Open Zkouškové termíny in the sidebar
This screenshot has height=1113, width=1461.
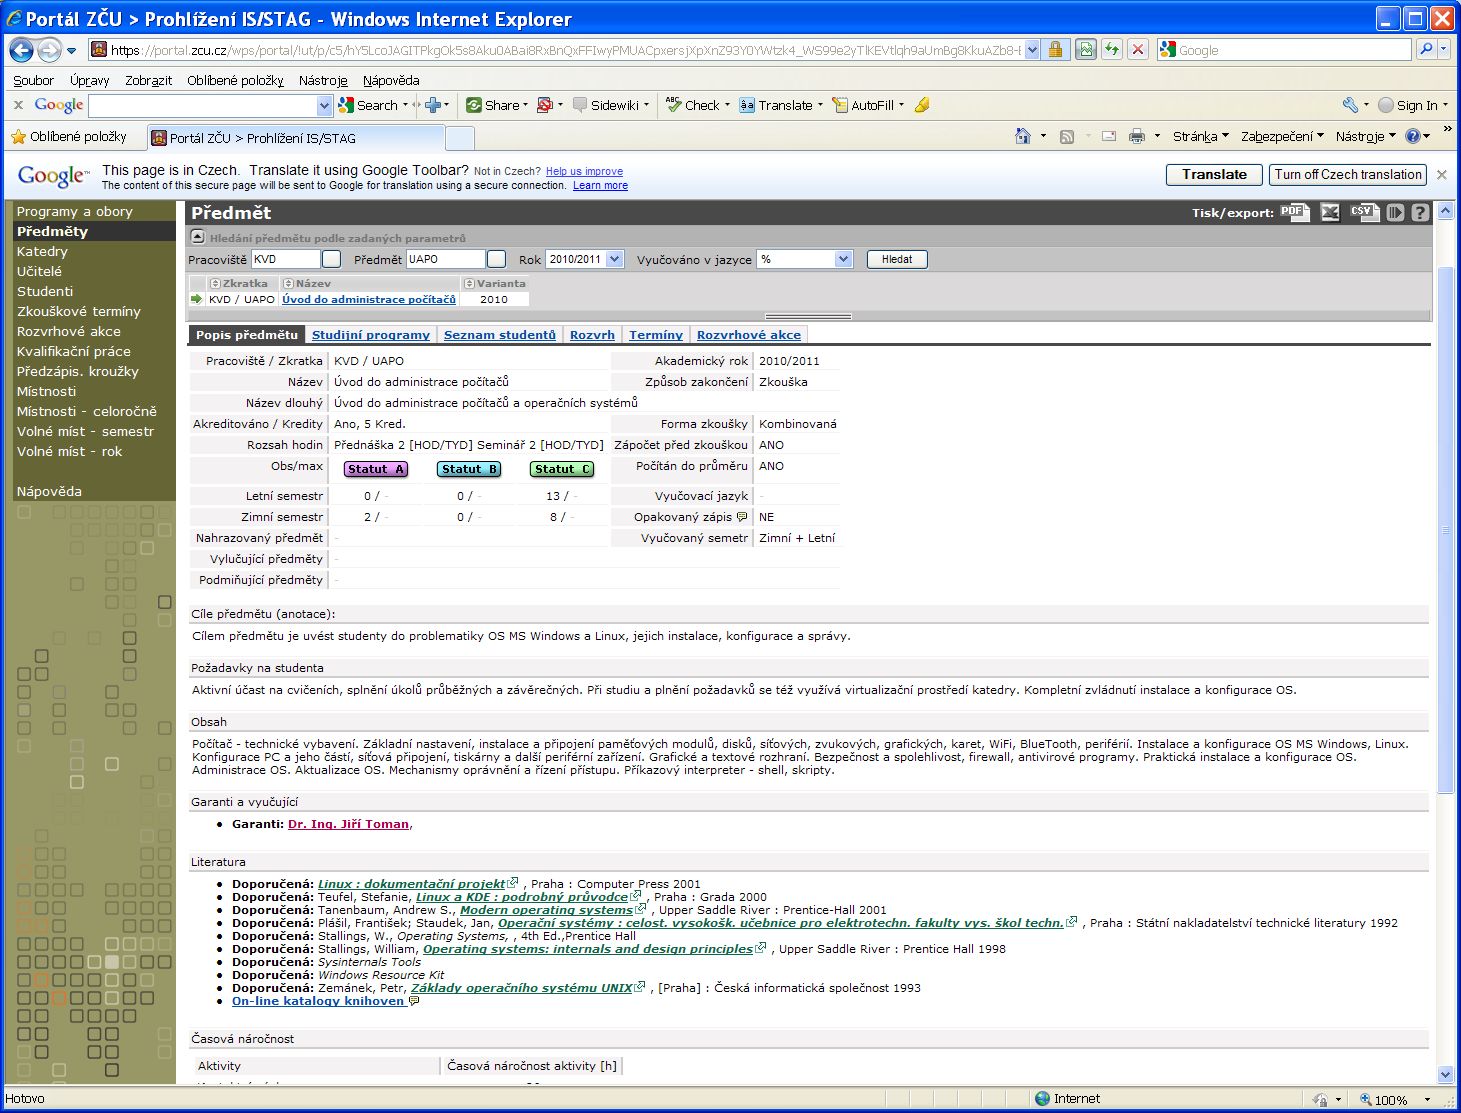click(79, 311)
